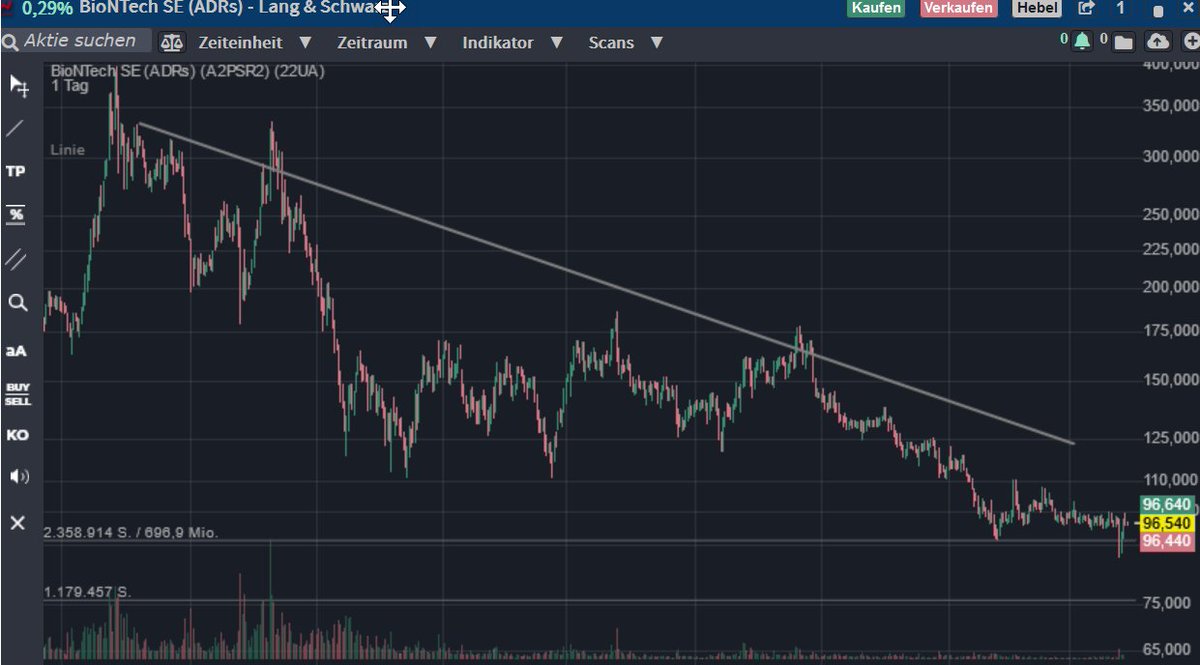The width and height of the screenshot is (1200, 665).
Task: Click the red 96,440 price label
Action: click(1166, 541)
